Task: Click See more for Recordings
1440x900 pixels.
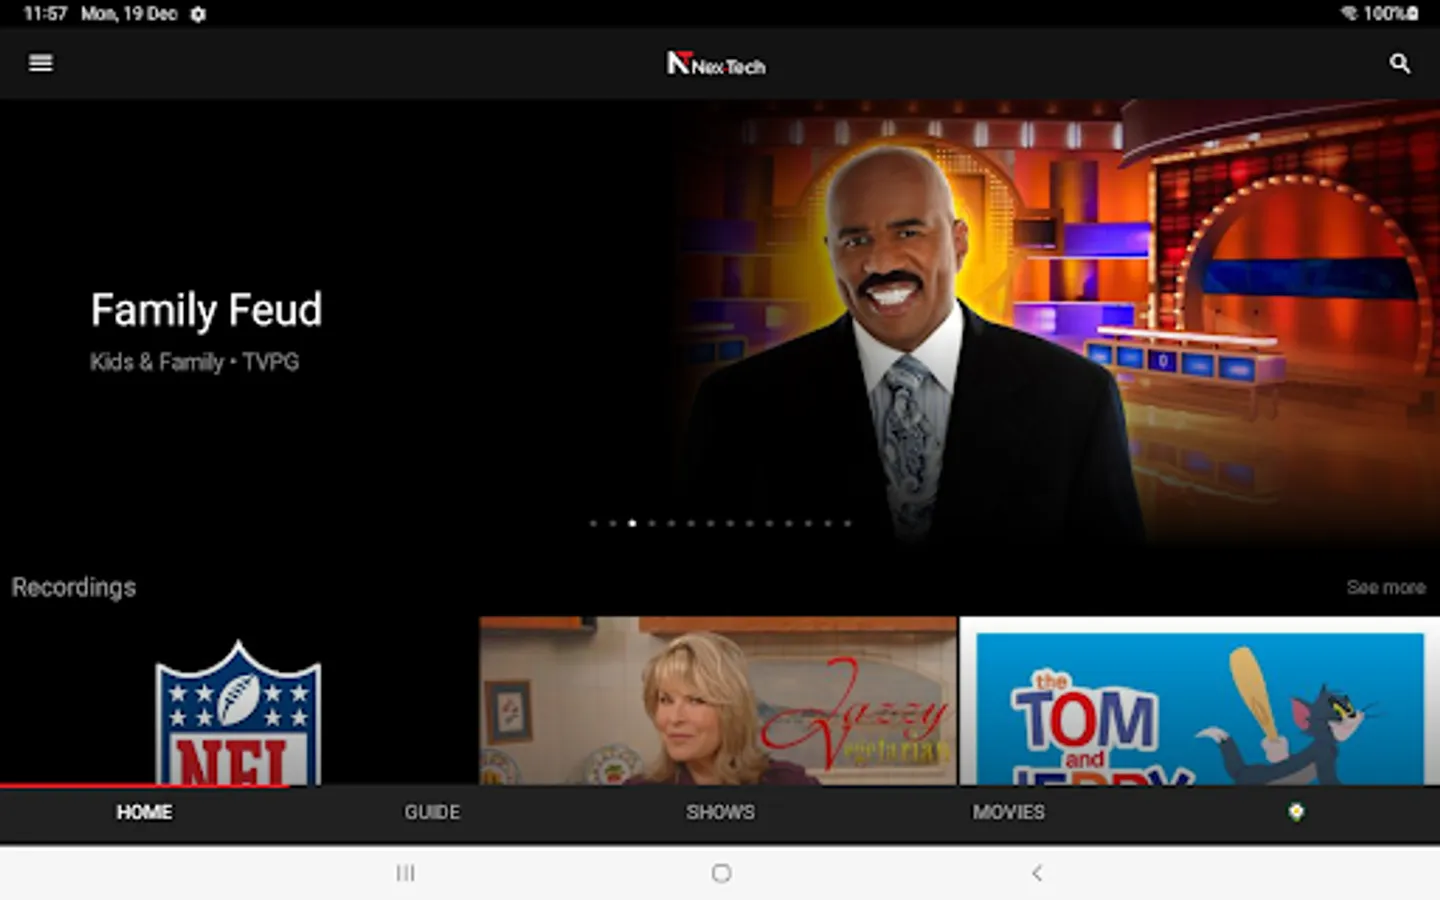Action: click(x=1385, y=587)
